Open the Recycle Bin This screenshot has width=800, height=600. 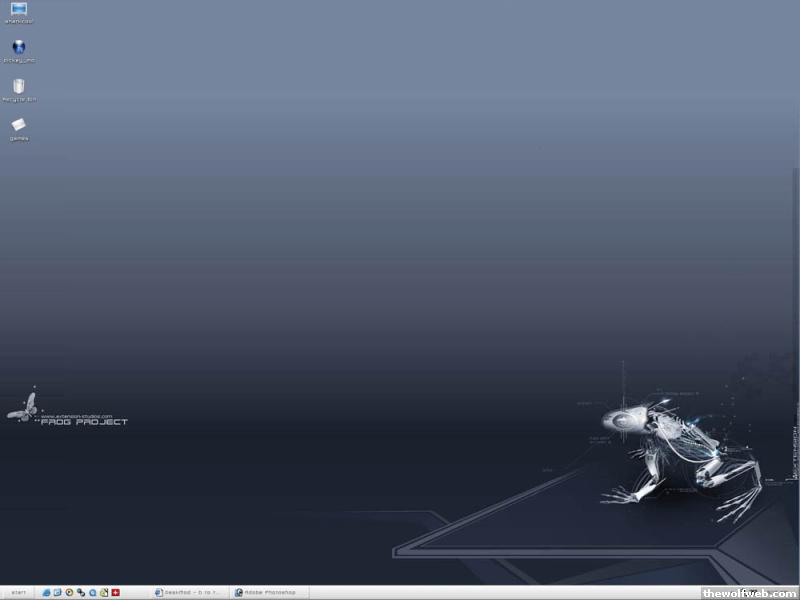click(x=19, y=87)
